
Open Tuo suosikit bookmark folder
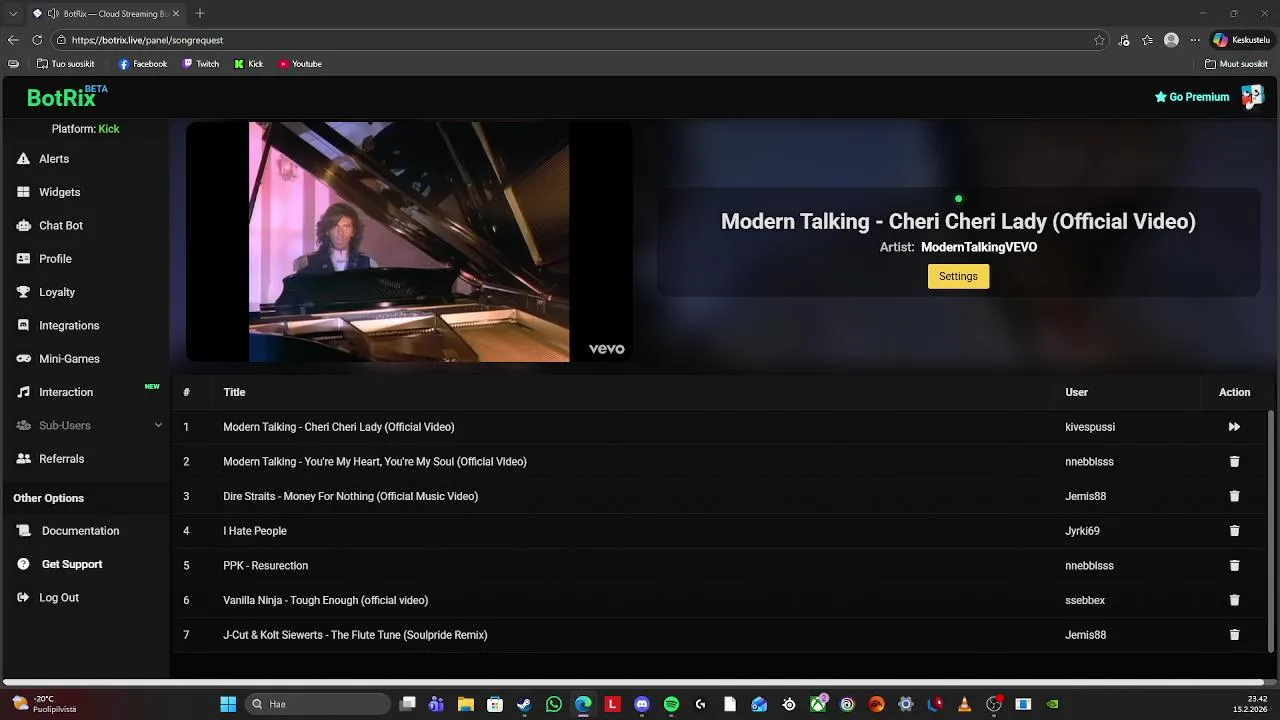point(66,64)
